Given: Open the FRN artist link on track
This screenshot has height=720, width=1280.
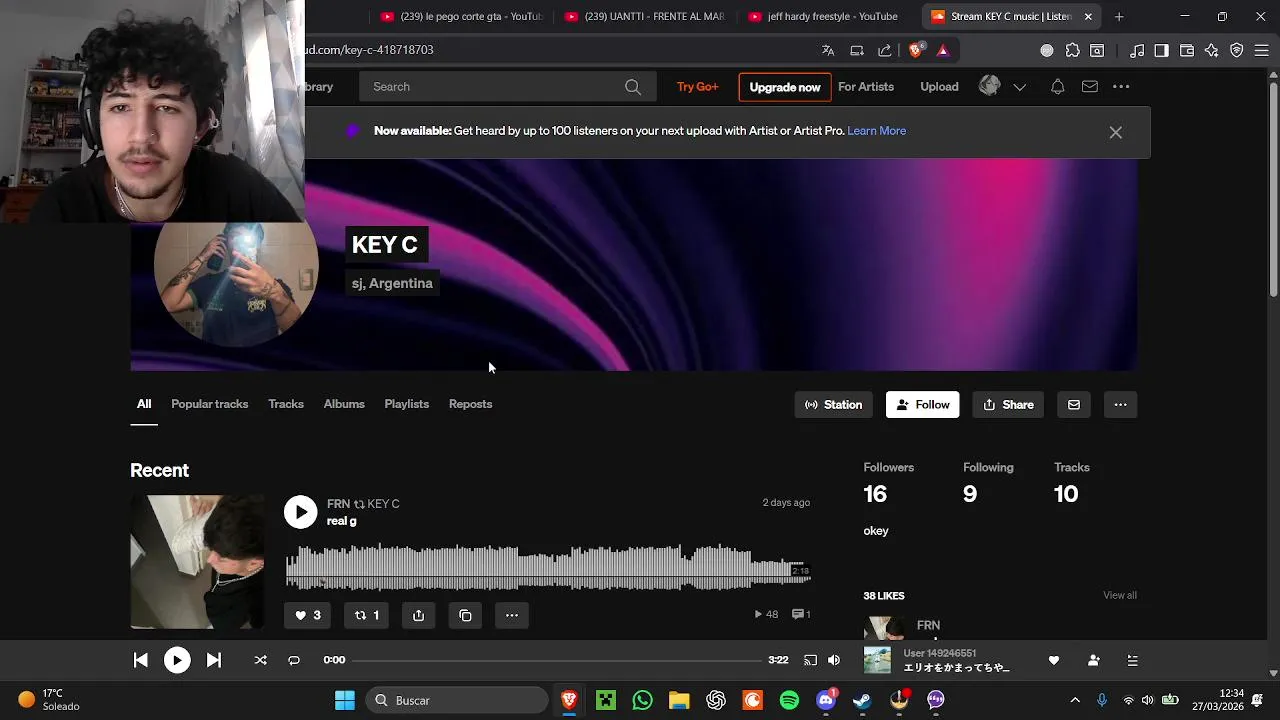Looking at the screenshot, I should pos(338,504).
